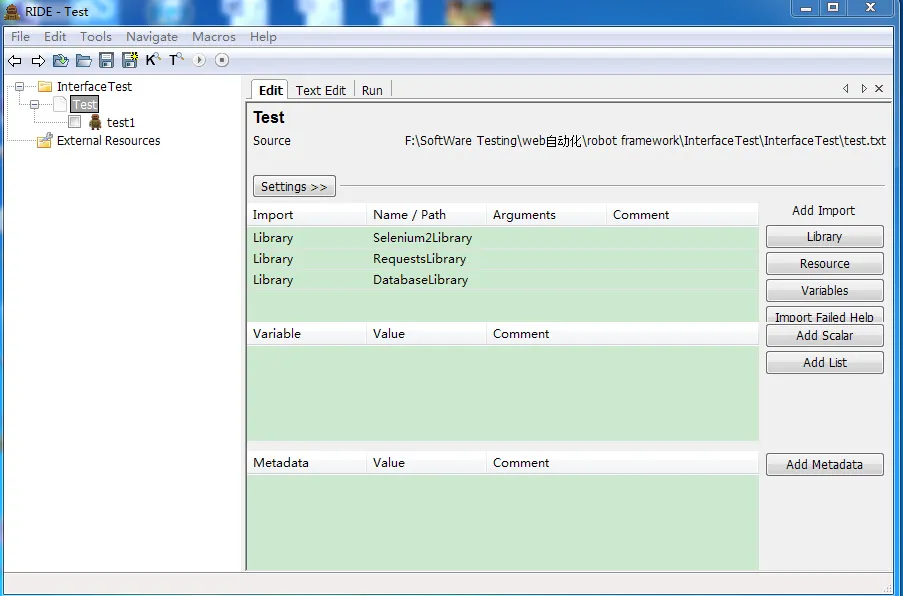Switch to the Edit tab
Viewport: 903px width, 596px height.
click(x=270, y=90)
